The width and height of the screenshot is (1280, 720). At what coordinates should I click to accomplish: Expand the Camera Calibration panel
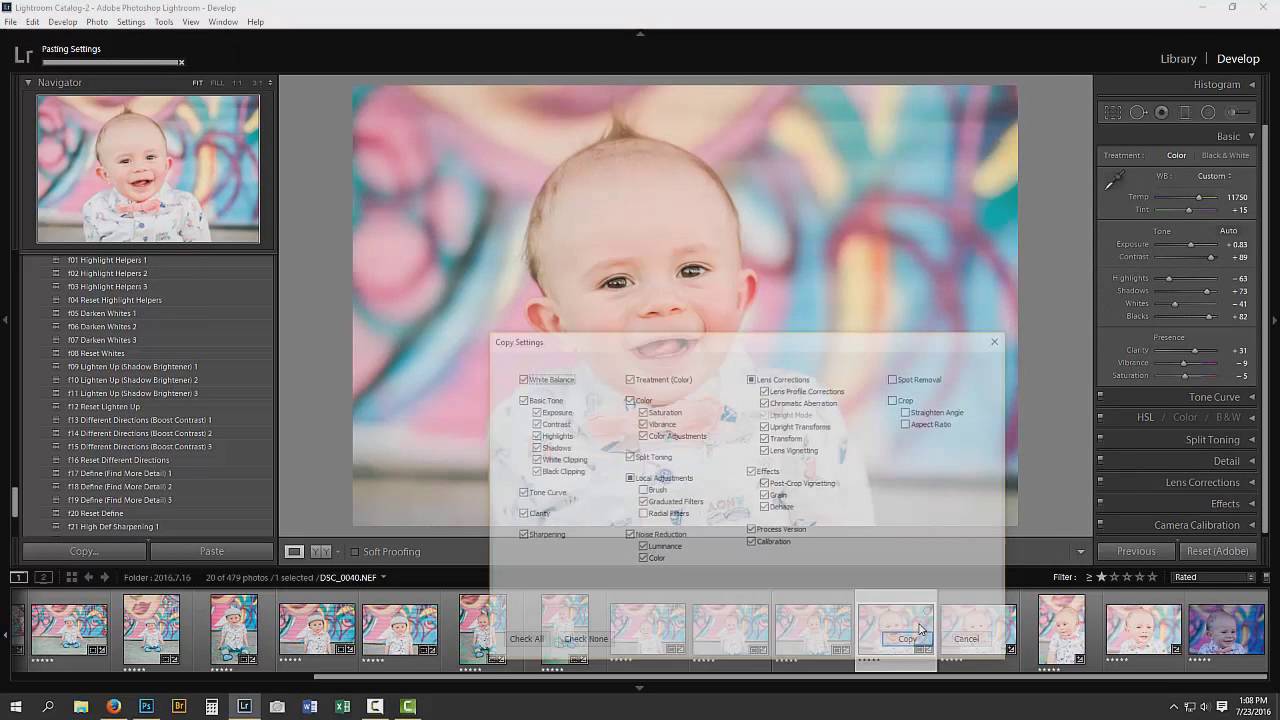pyautogui.click(x=1252, y=525)
